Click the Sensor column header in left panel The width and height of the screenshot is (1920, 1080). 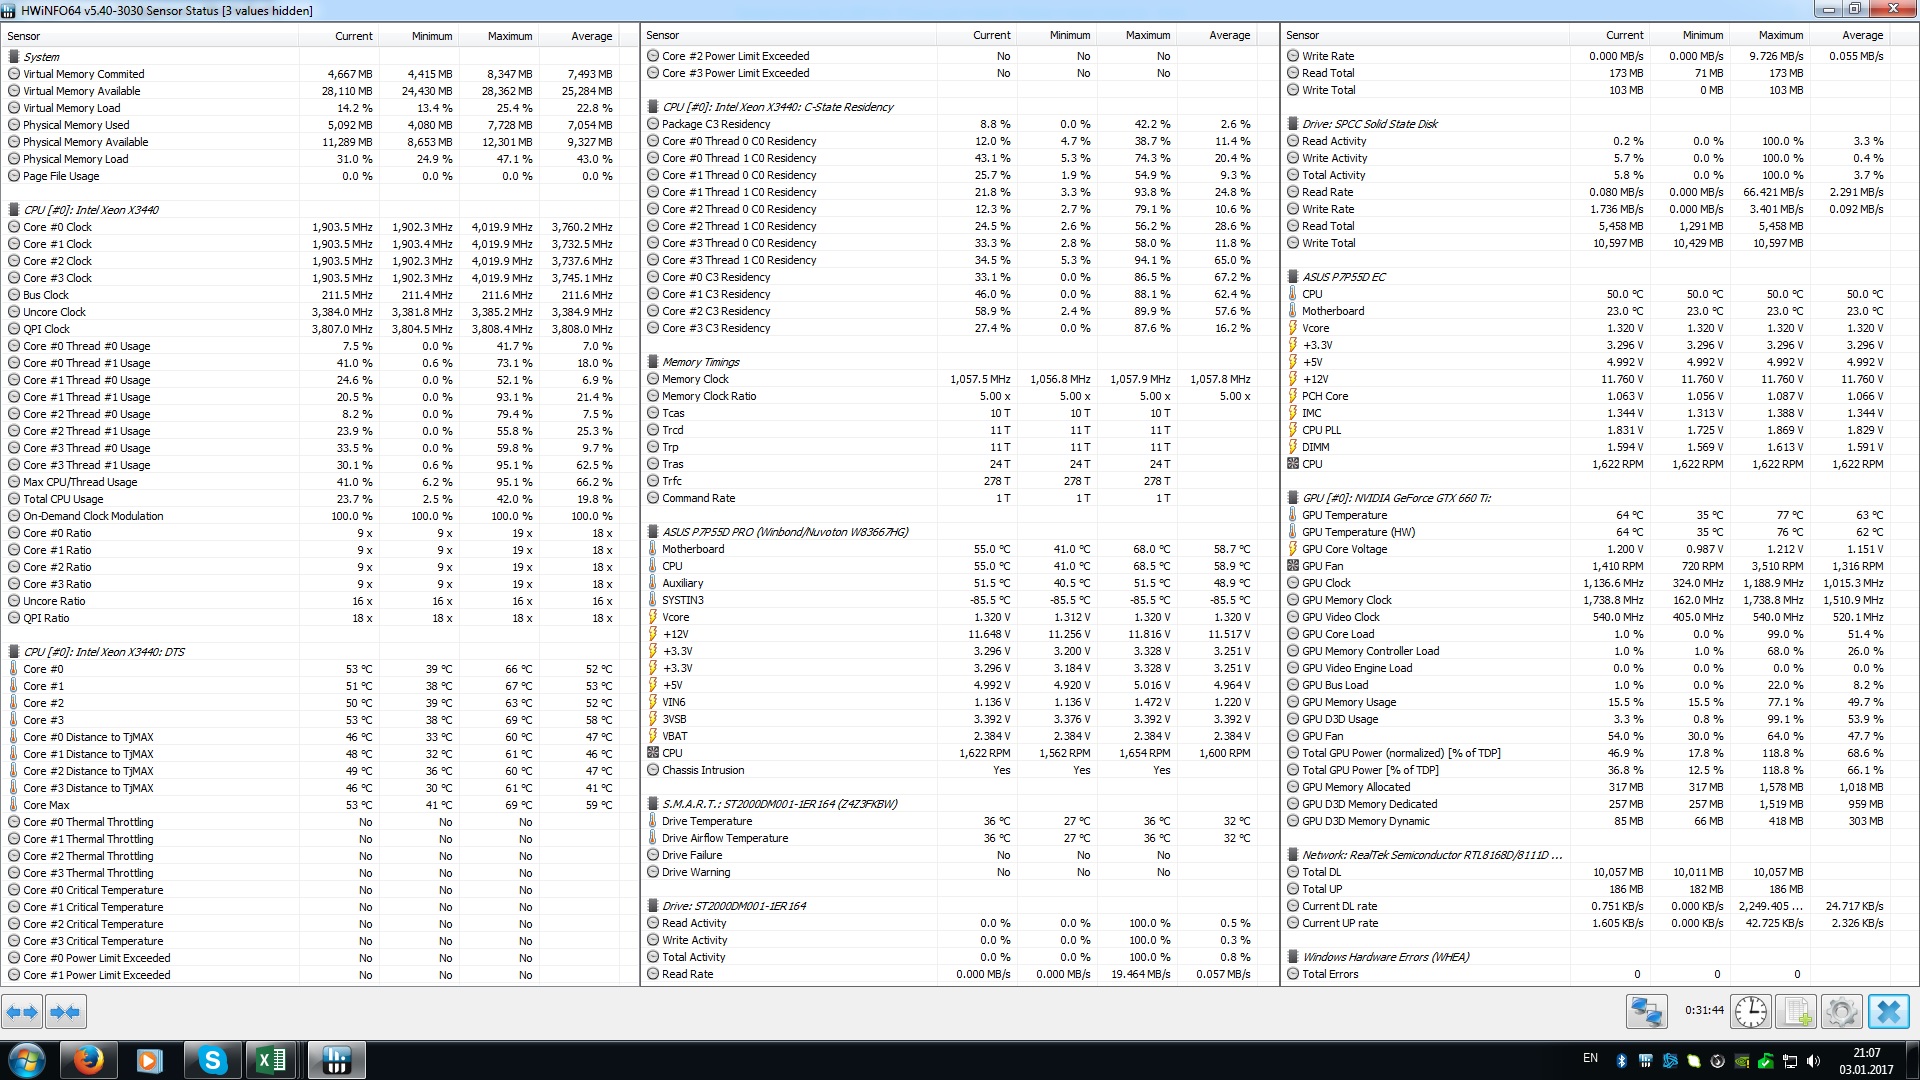pos(150,36)
